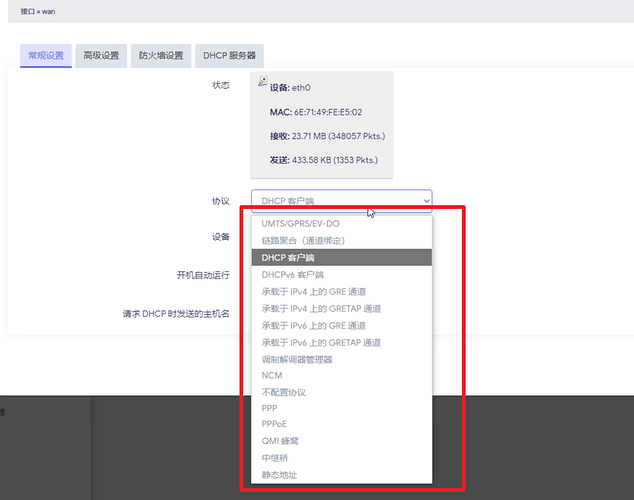Click the 设备: eth0 text
The height and width of the screenshot is (500, 634).
(290, 88)
